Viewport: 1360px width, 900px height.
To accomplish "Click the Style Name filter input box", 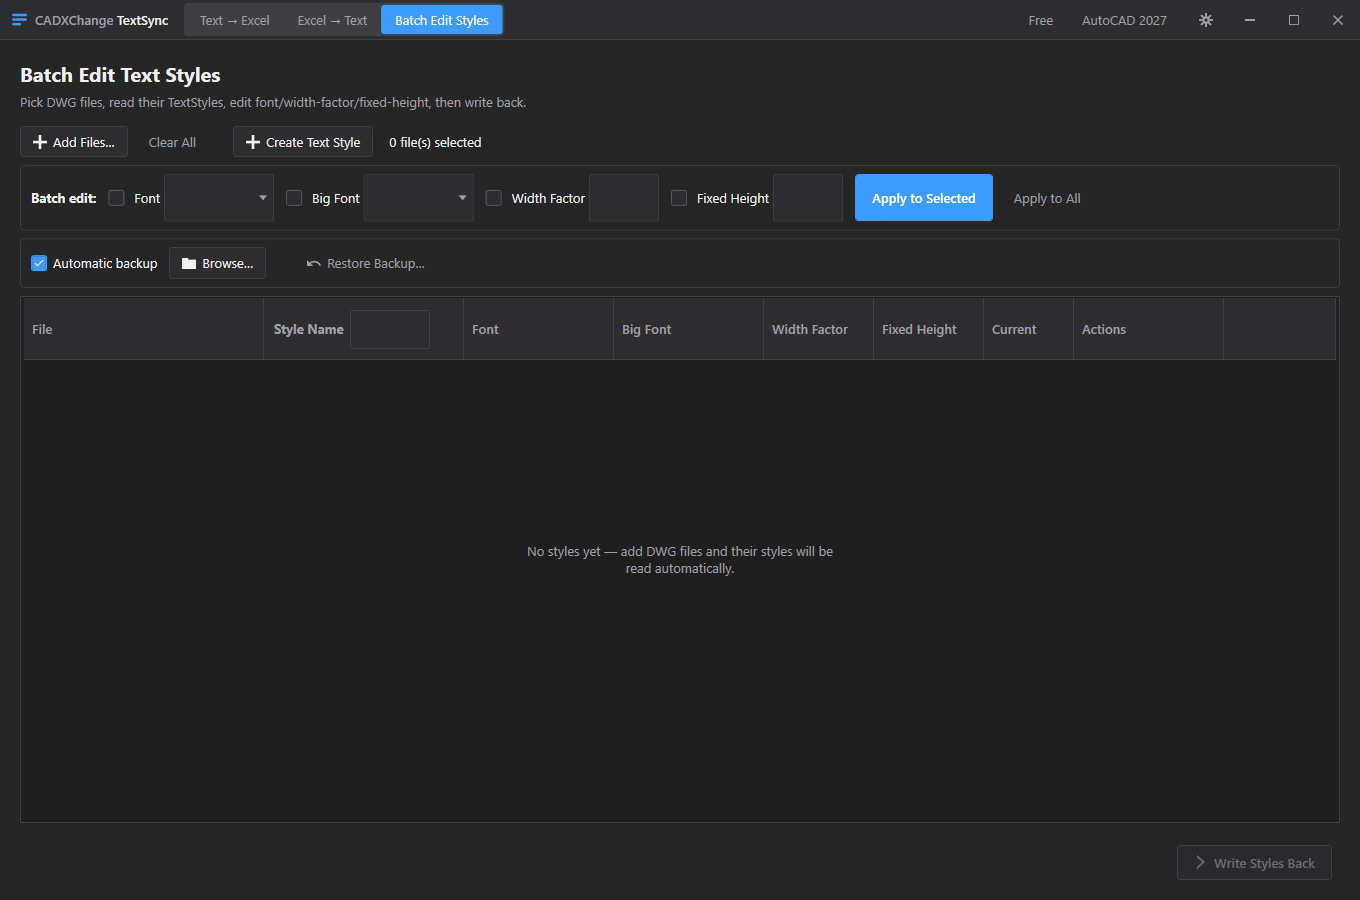I will 390,329.
